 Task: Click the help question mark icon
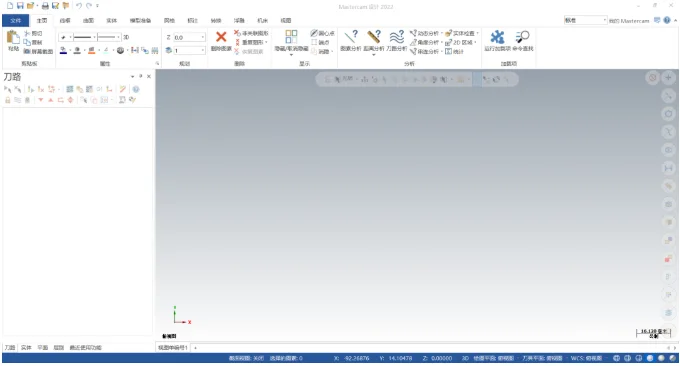[667, 20]
